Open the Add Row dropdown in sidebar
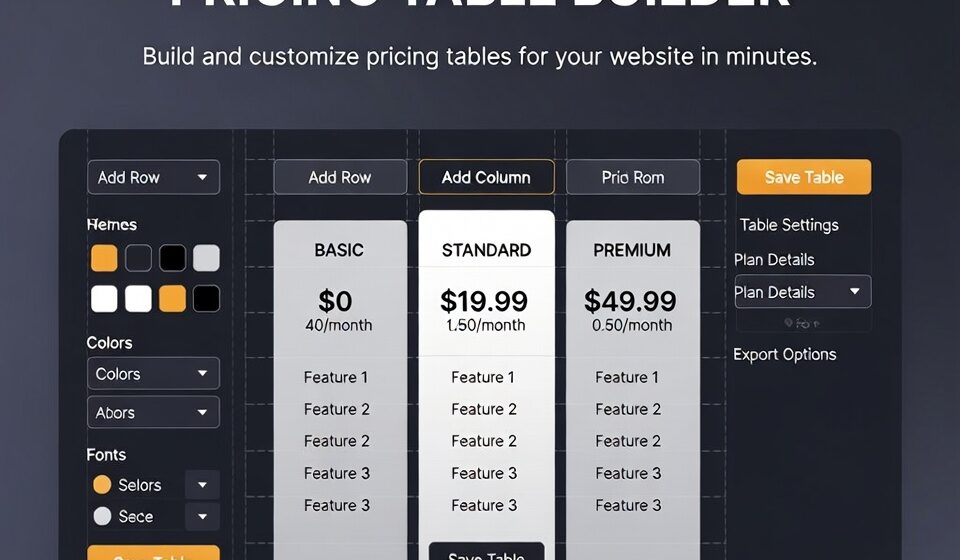This screenshot has width=960, height=560. coord(154,177)
